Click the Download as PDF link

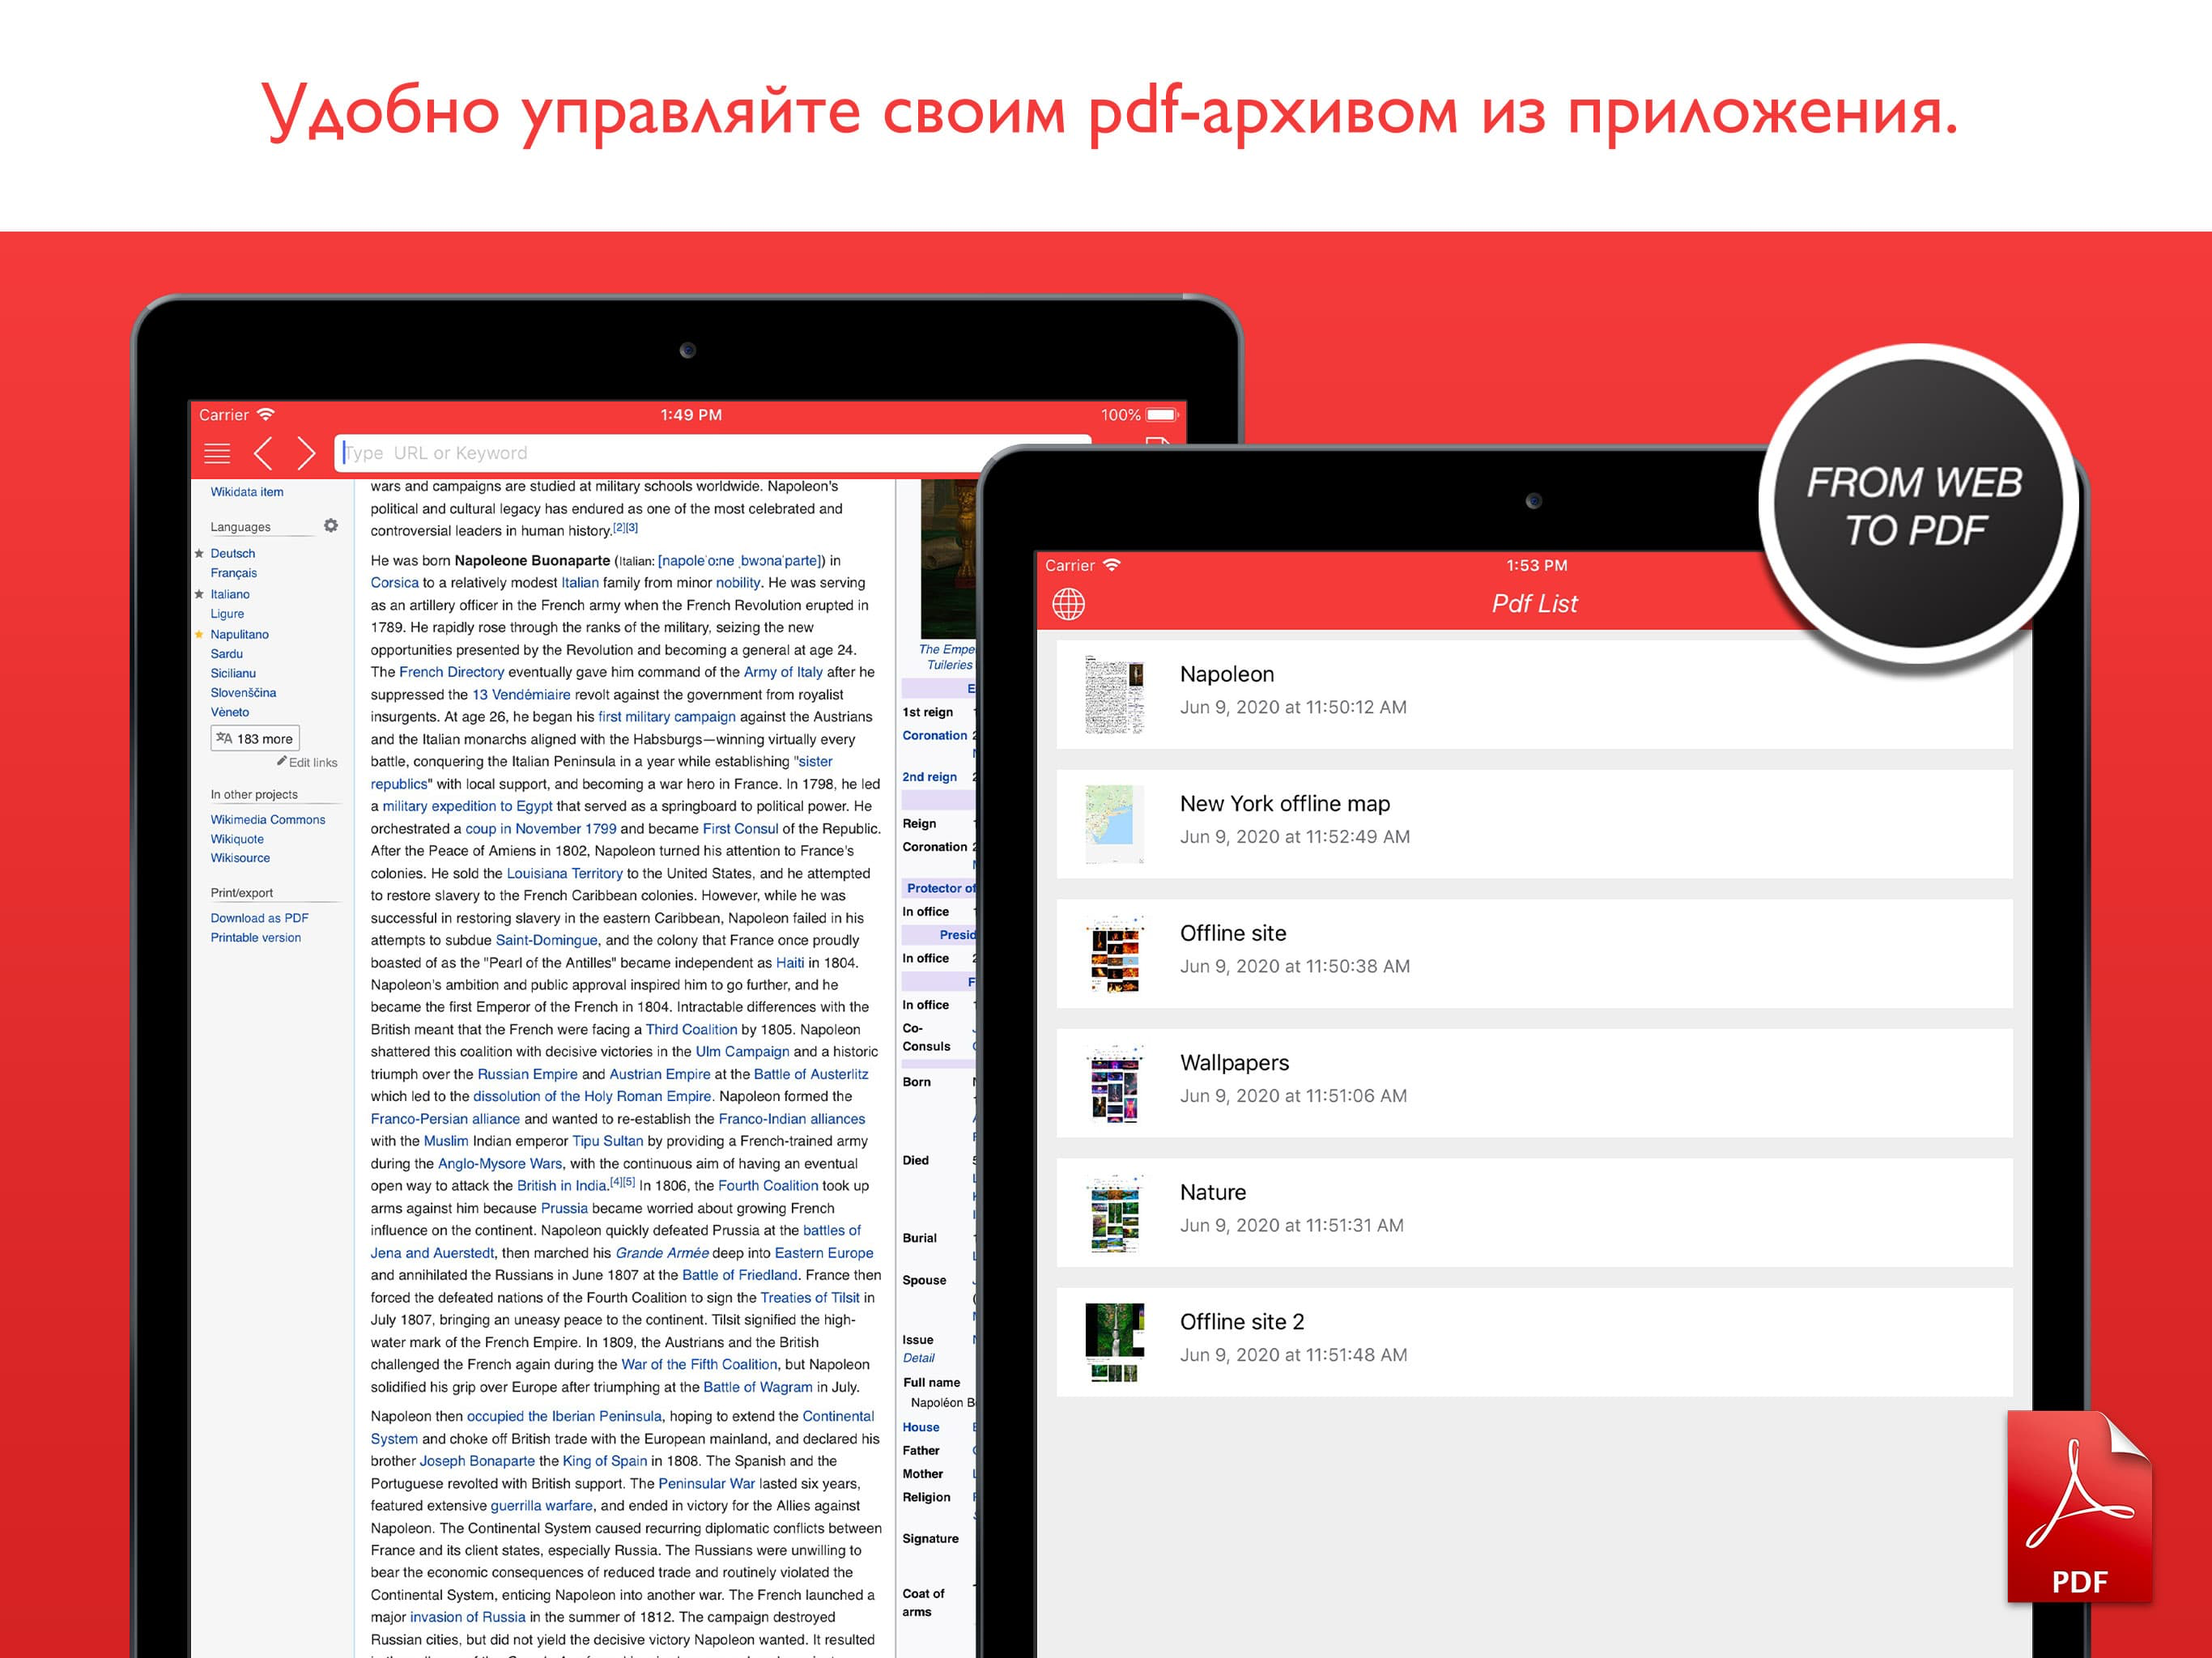[259, 918]
